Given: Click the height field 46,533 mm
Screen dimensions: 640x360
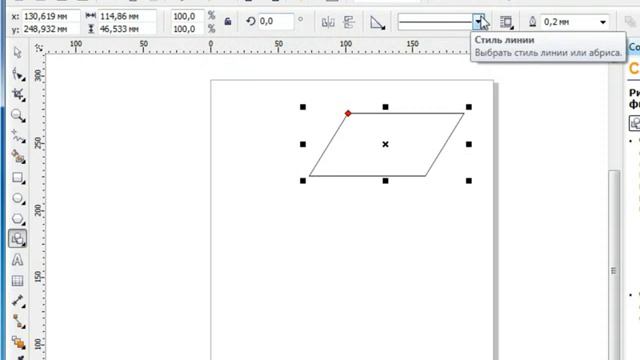Looking at the screenshot, I should 127,29.
